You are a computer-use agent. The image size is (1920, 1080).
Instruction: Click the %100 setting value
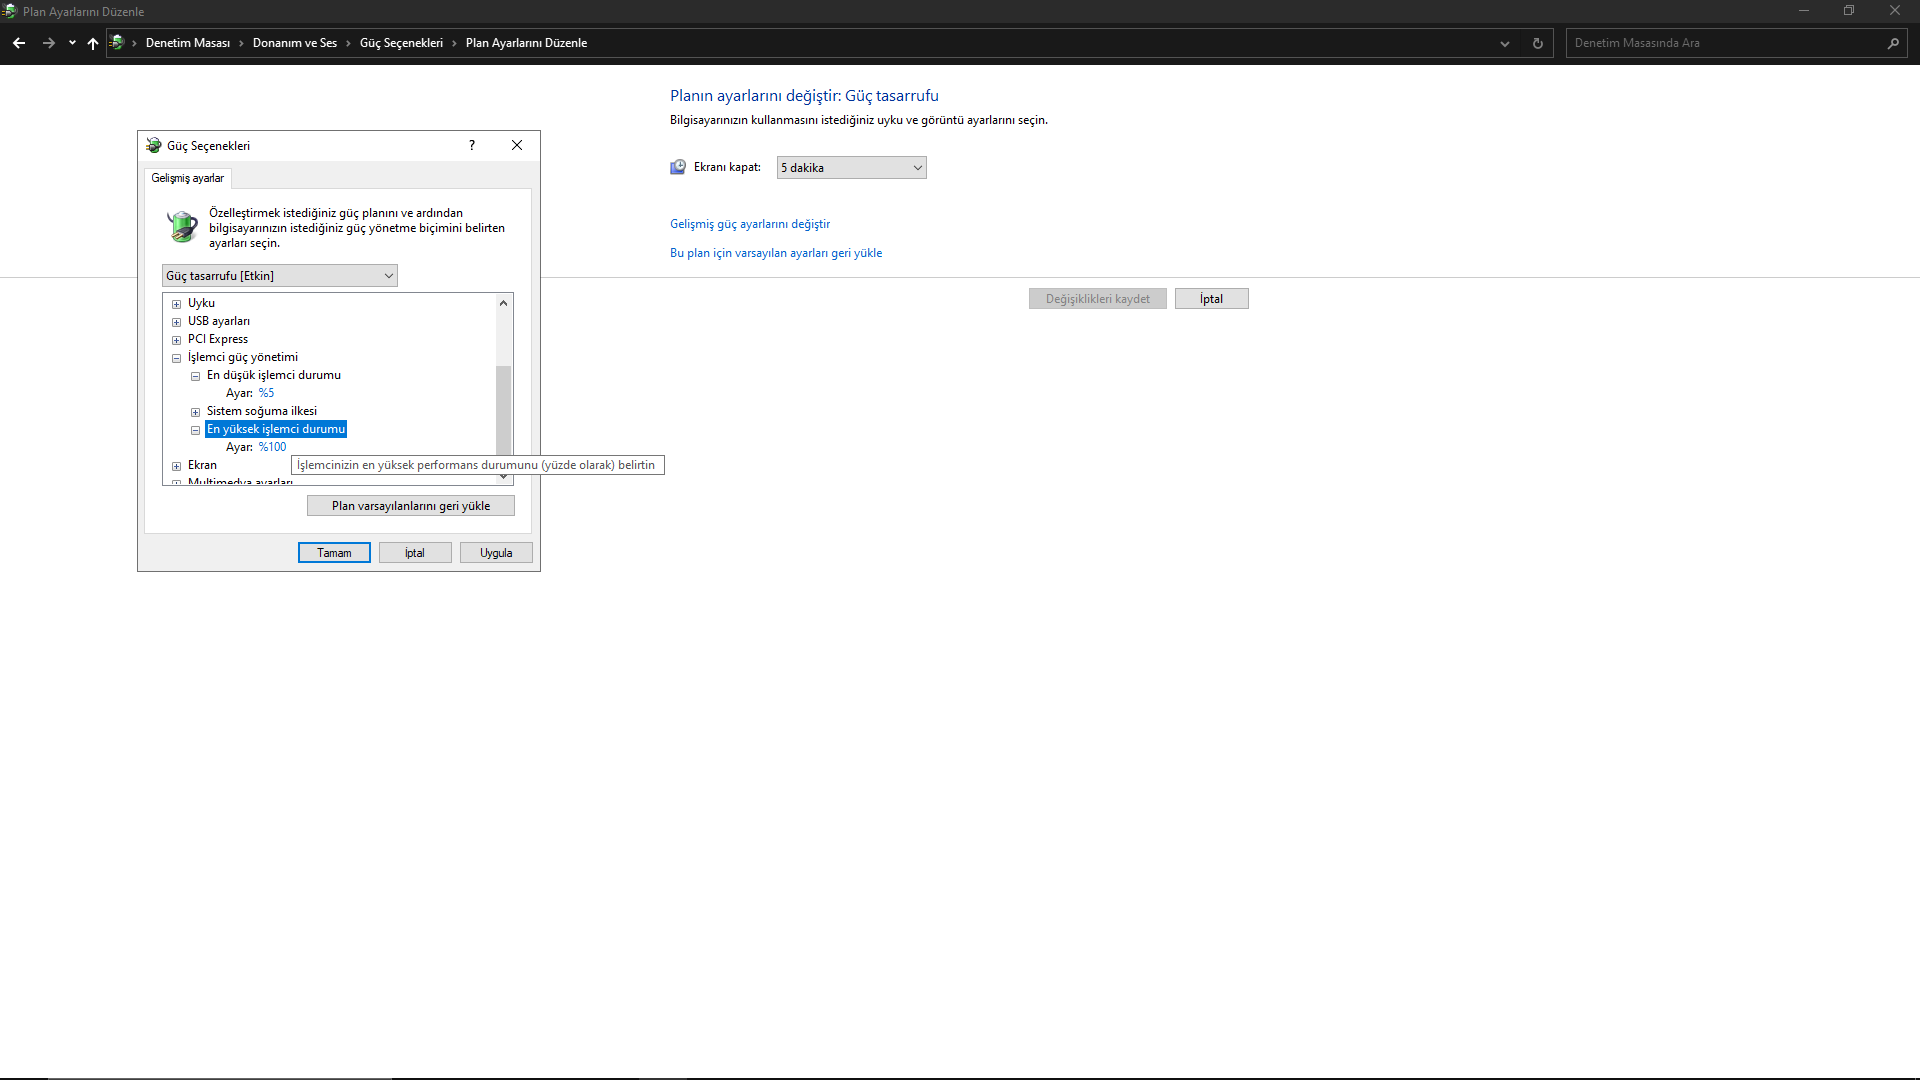point(273,447)
